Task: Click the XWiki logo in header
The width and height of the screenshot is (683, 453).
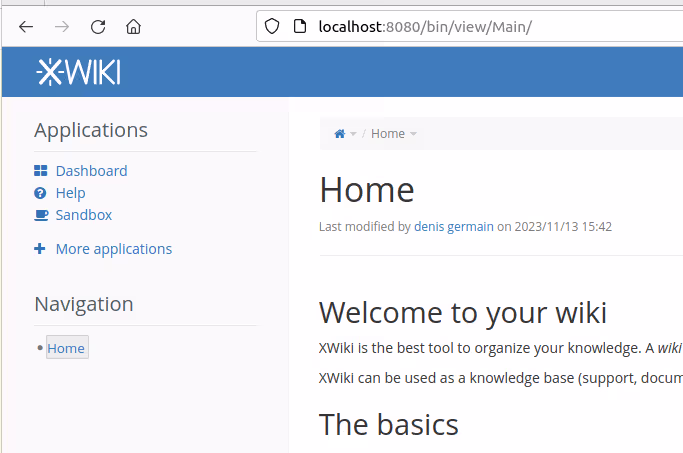Action: tap(78, 72)
